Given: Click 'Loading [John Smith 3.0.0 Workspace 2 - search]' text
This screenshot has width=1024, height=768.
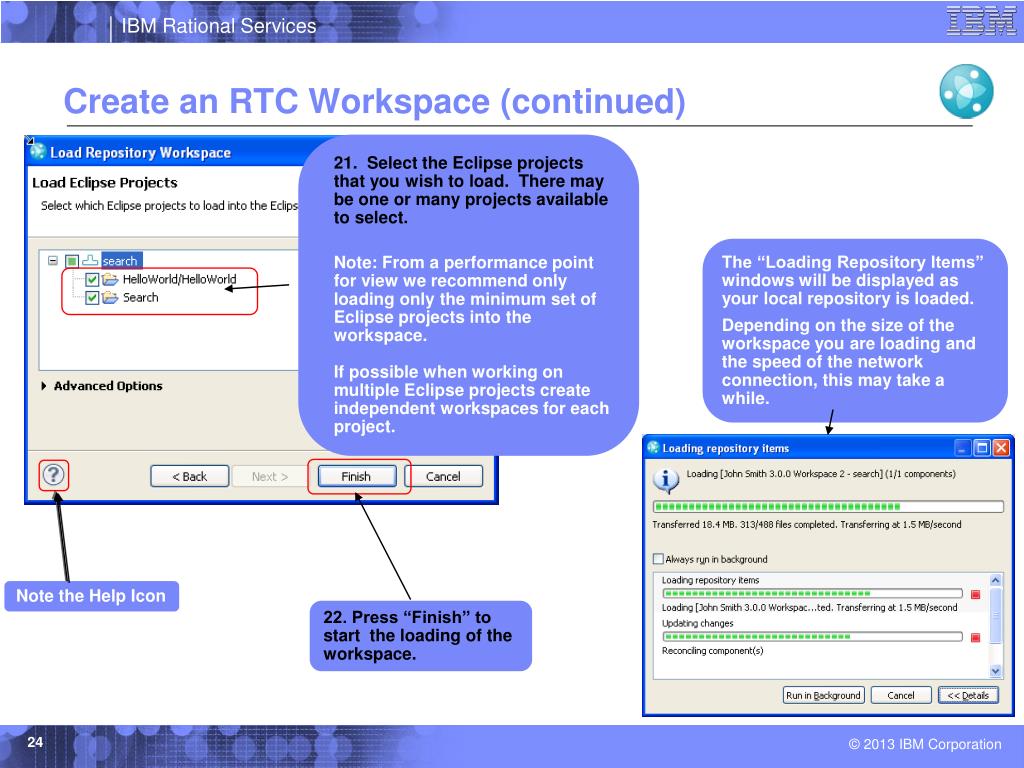Looking at the screenshot, I should coord(784,473).
